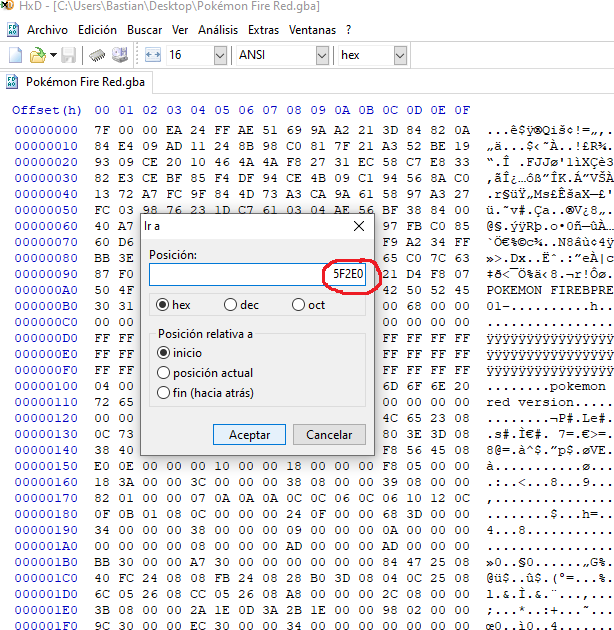
Task: Select the hex radio button
Action: tap(173, 305)
